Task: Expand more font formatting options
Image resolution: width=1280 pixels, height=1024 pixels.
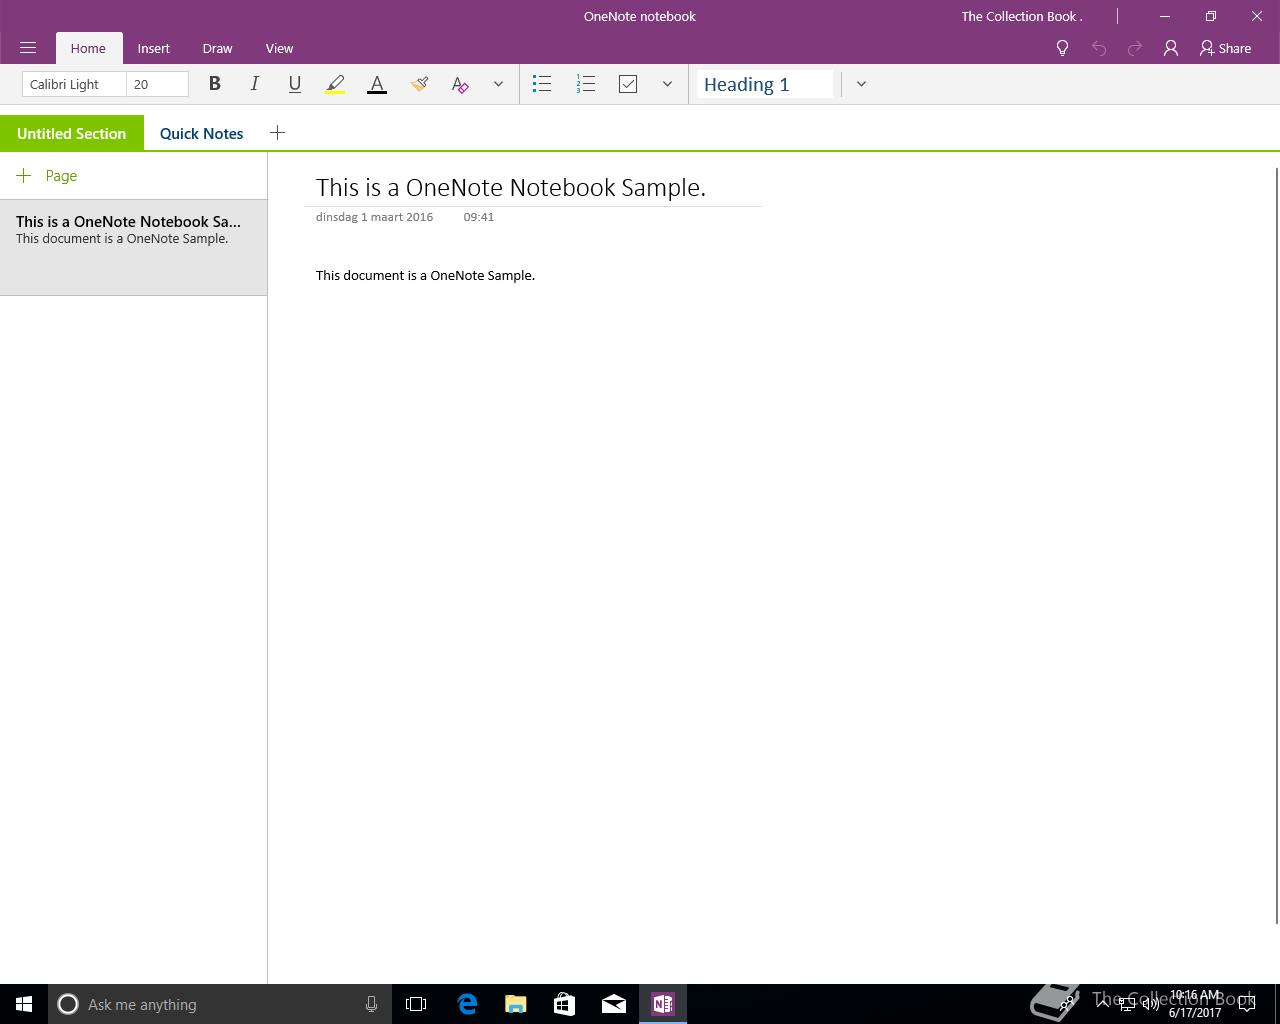Action: tap(498, 84)
